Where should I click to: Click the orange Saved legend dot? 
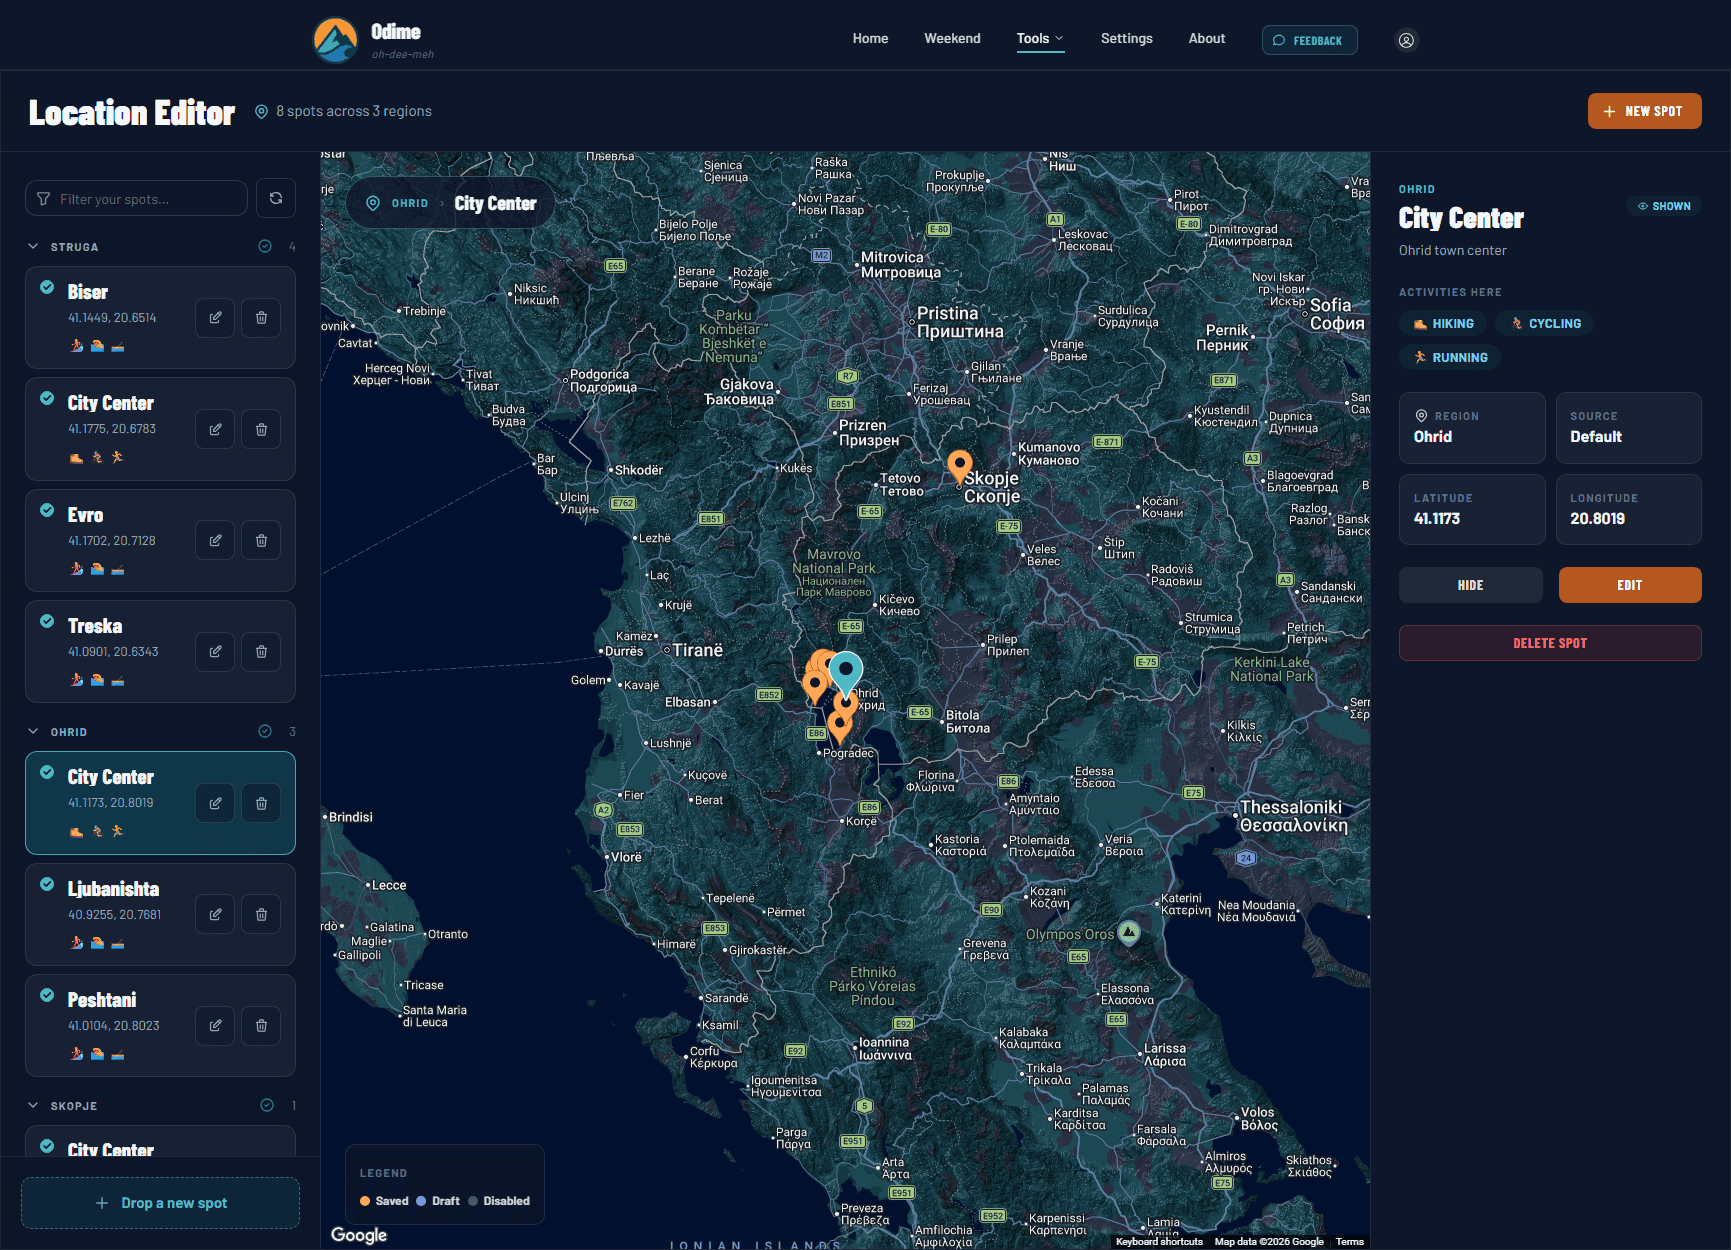(365, 1201)
